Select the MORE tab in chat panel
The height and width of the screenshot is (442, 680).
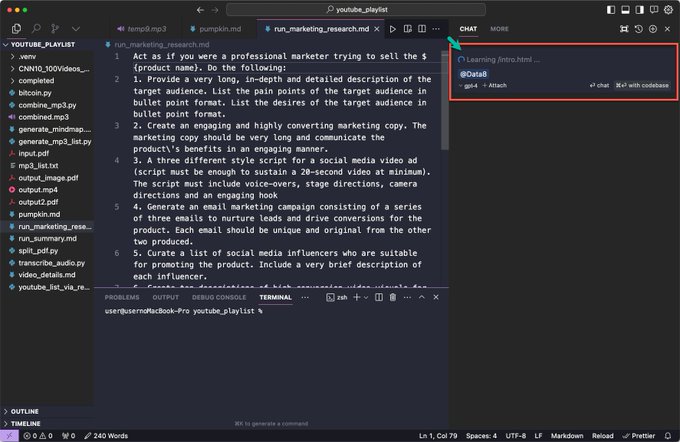coord(499,29)
